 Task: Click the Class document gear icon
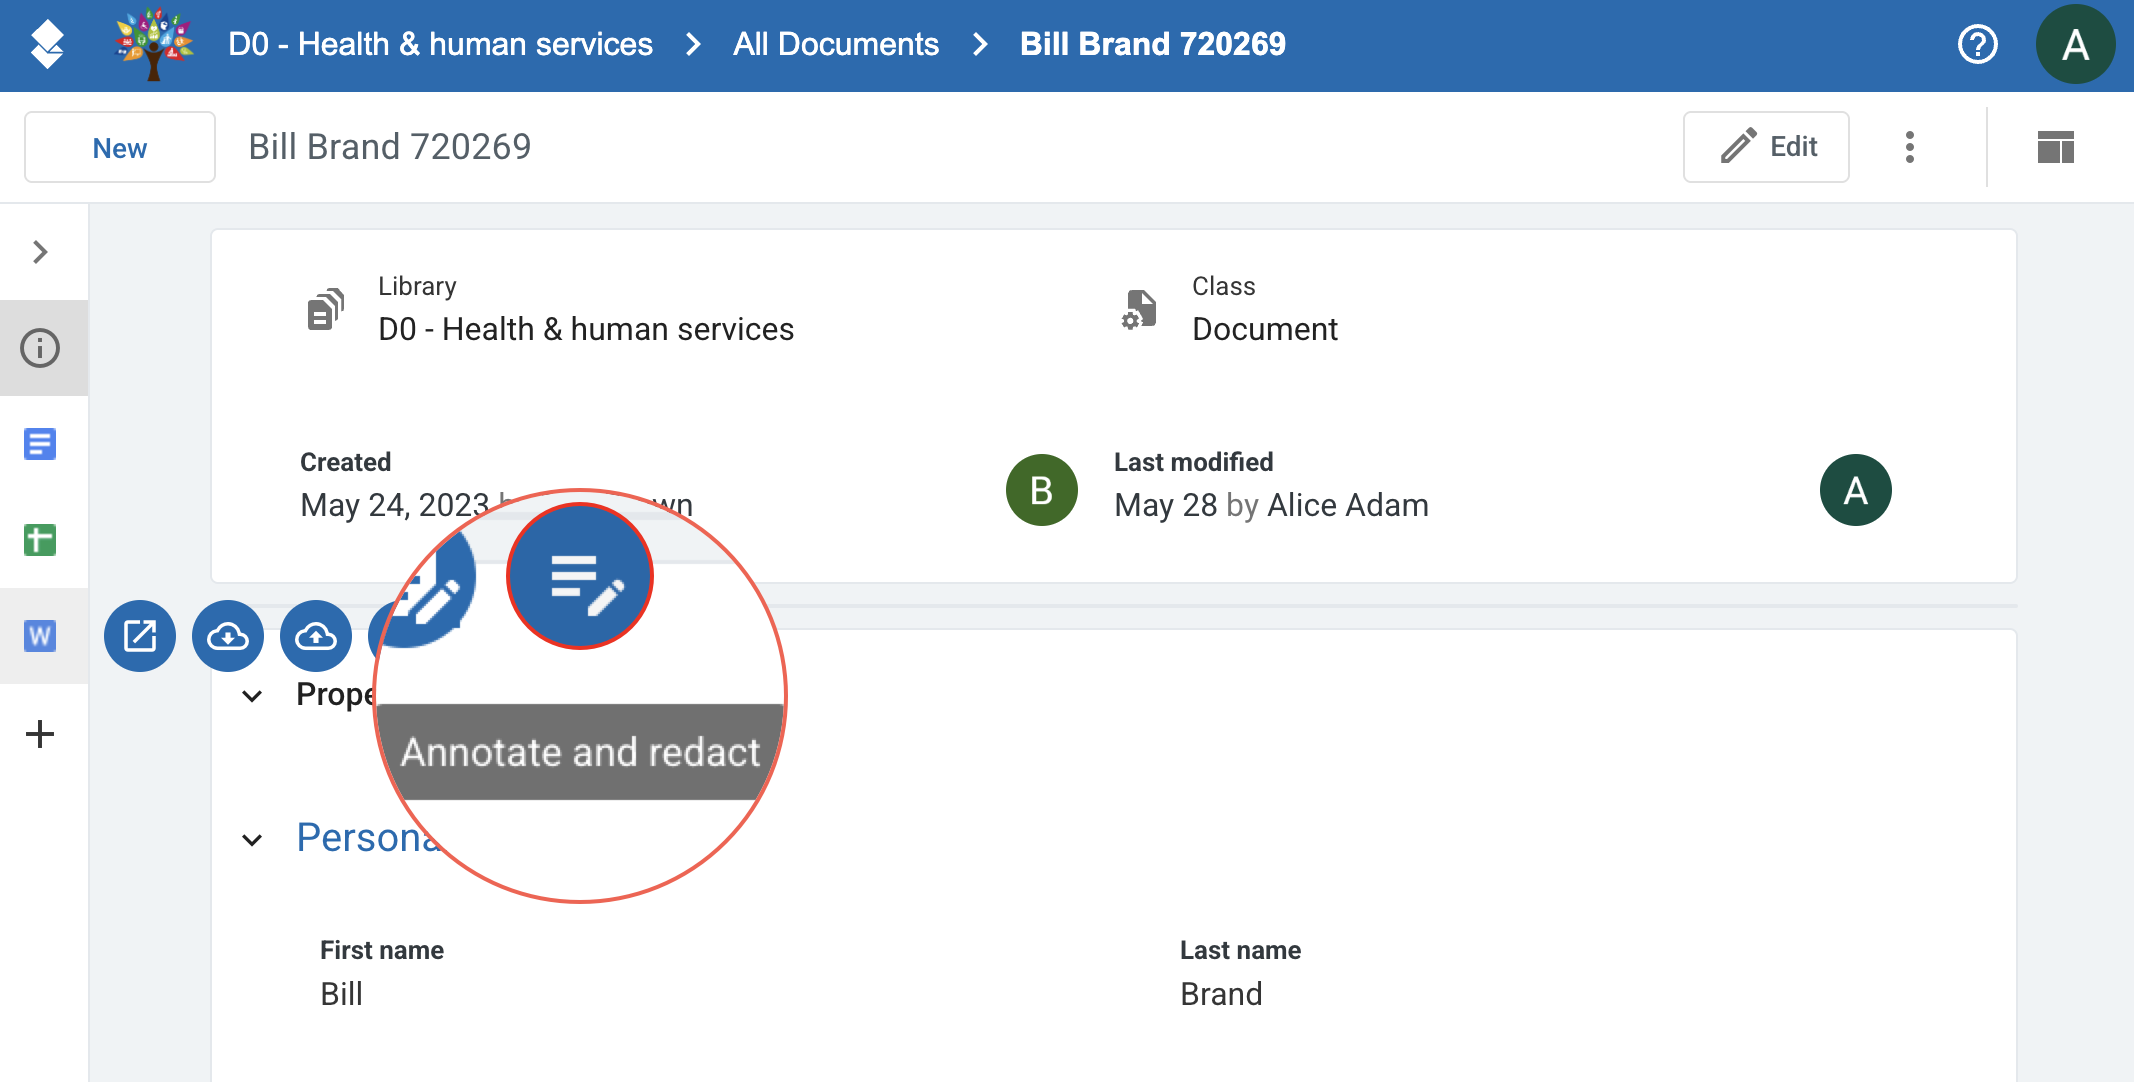pyautogui.click(x=1139, y=310)
